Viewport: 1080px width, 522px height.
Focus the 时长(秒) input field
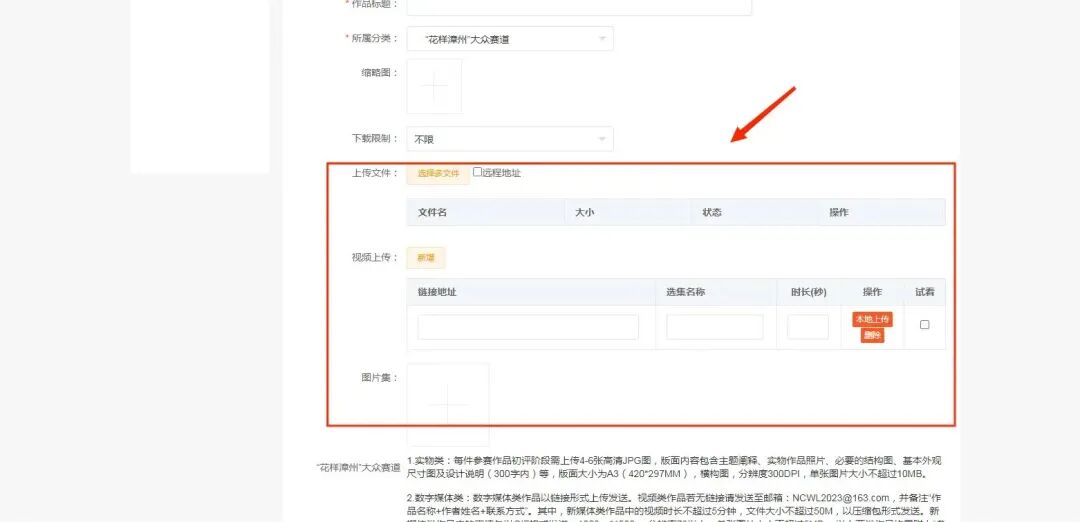point(808,327)
